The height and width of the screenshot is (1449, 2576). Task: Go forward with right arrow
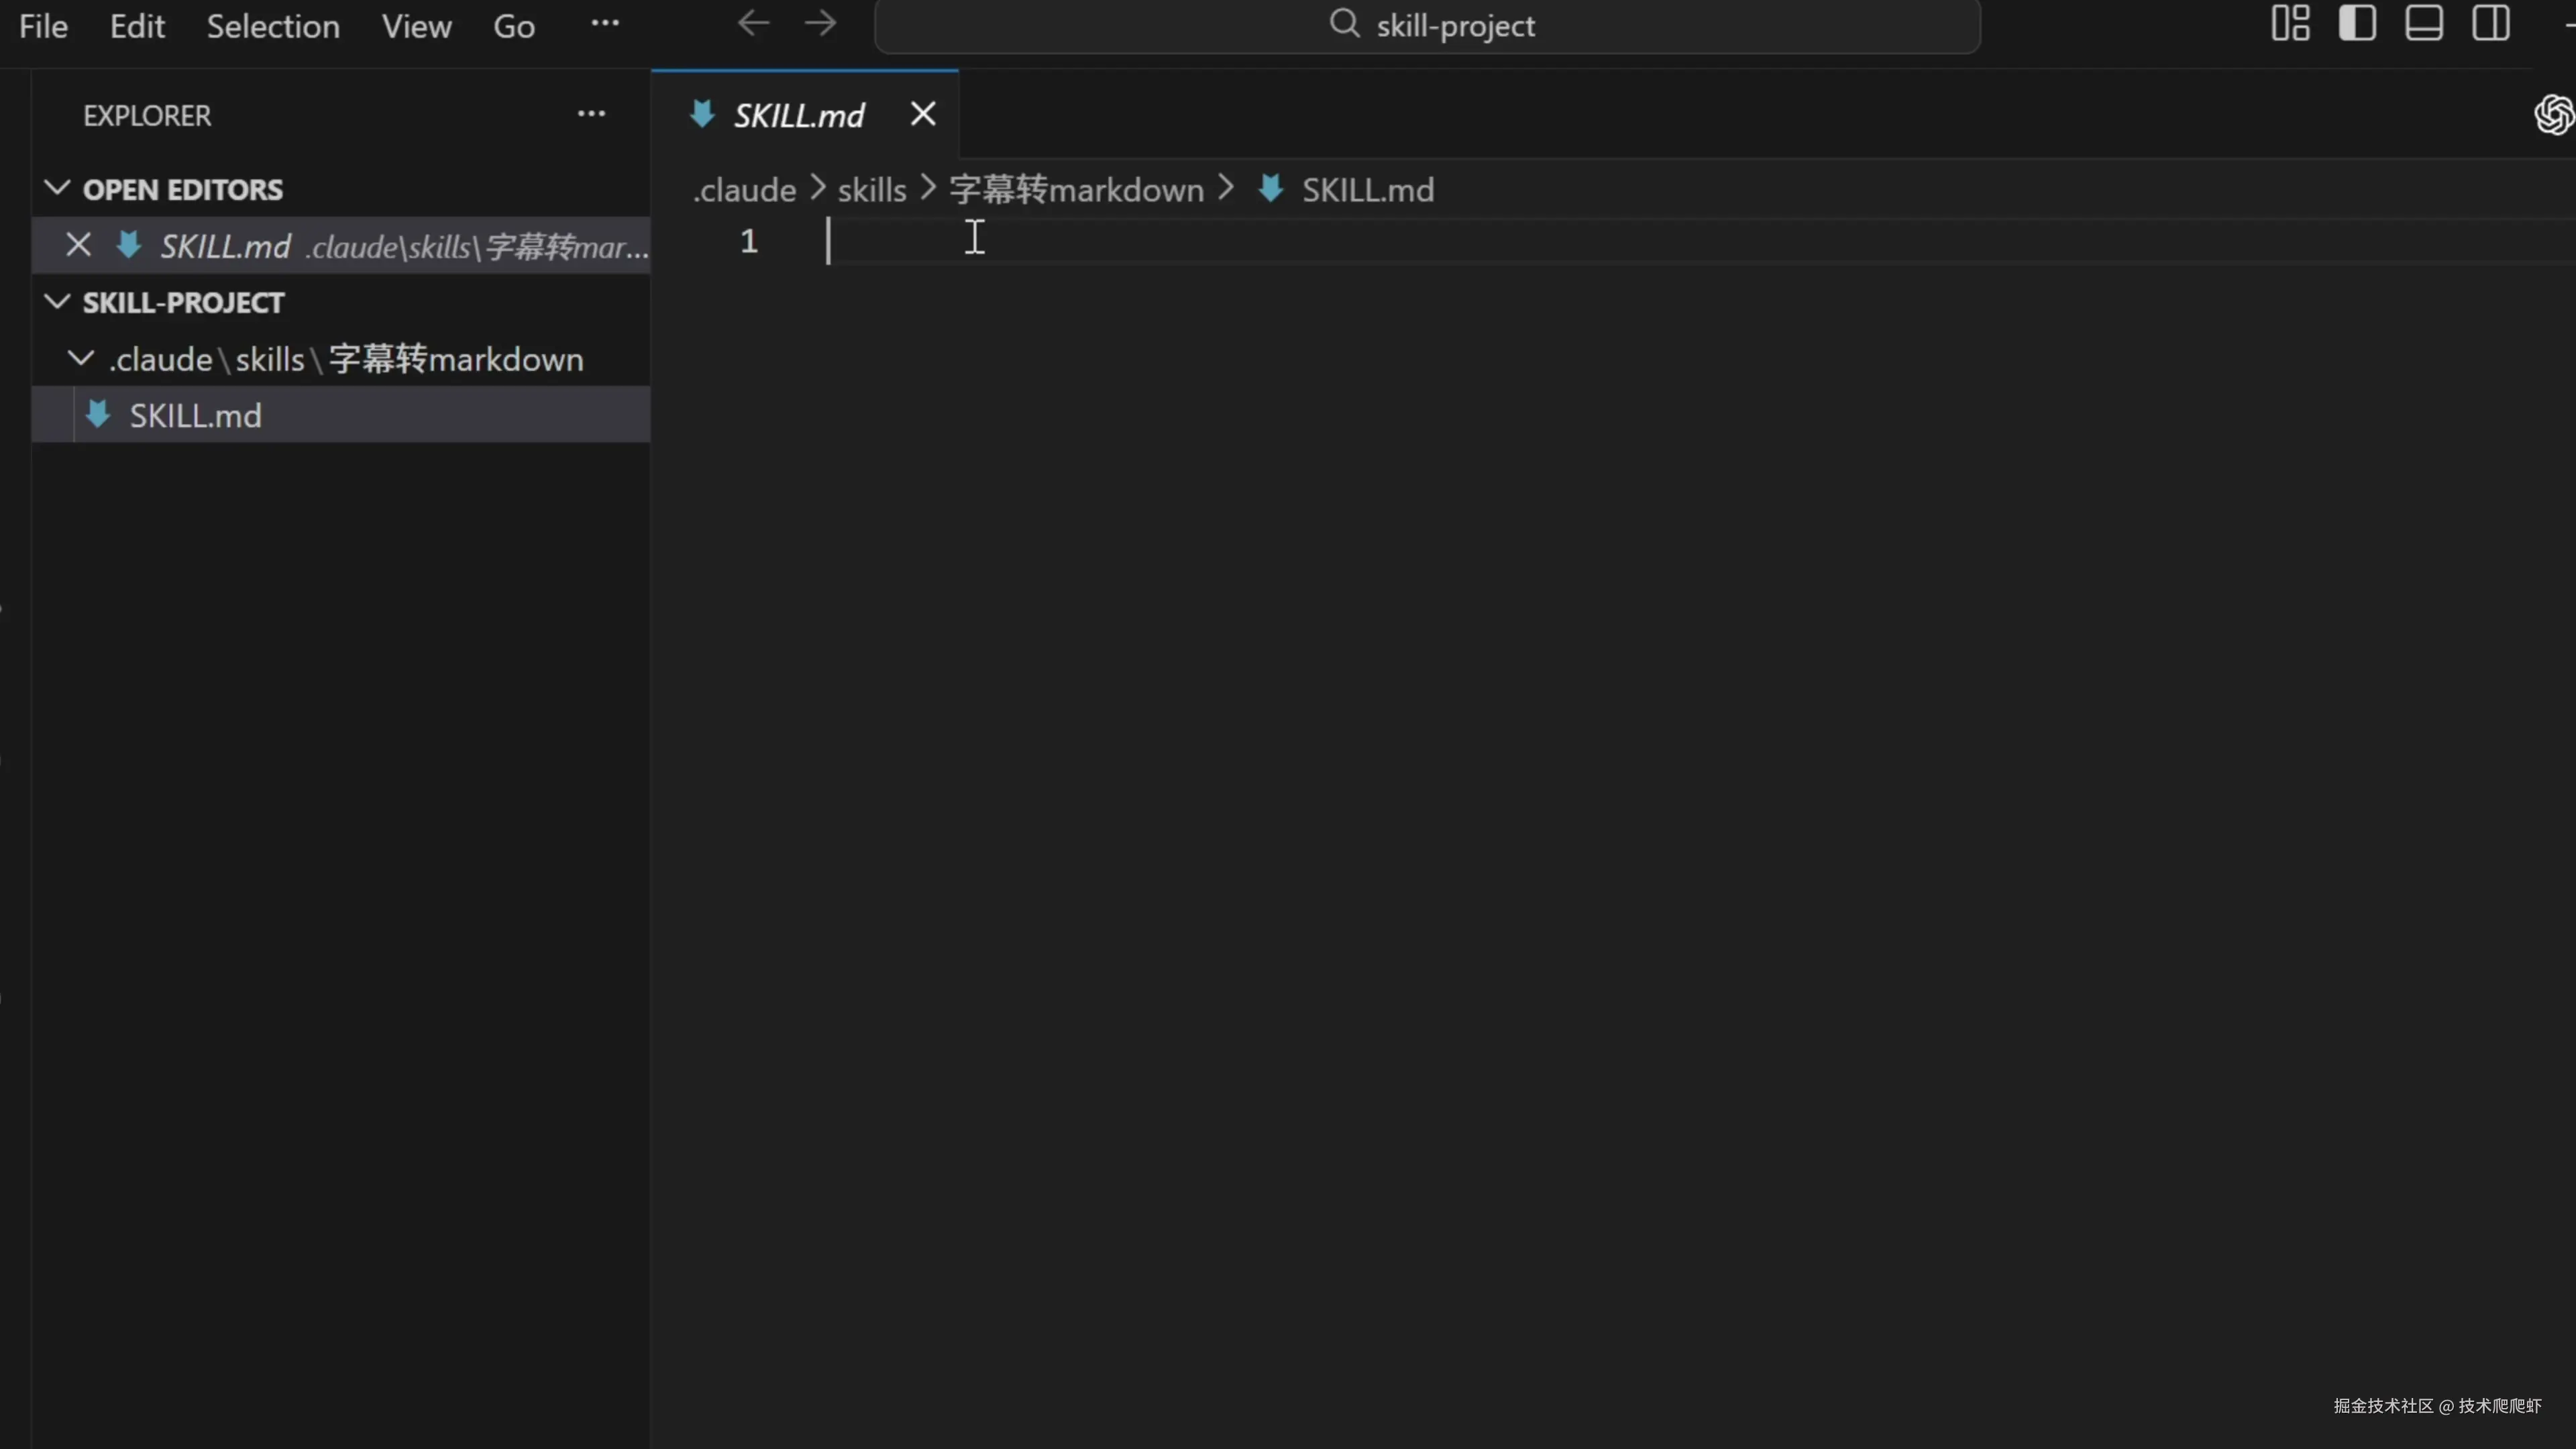(820, 24)
